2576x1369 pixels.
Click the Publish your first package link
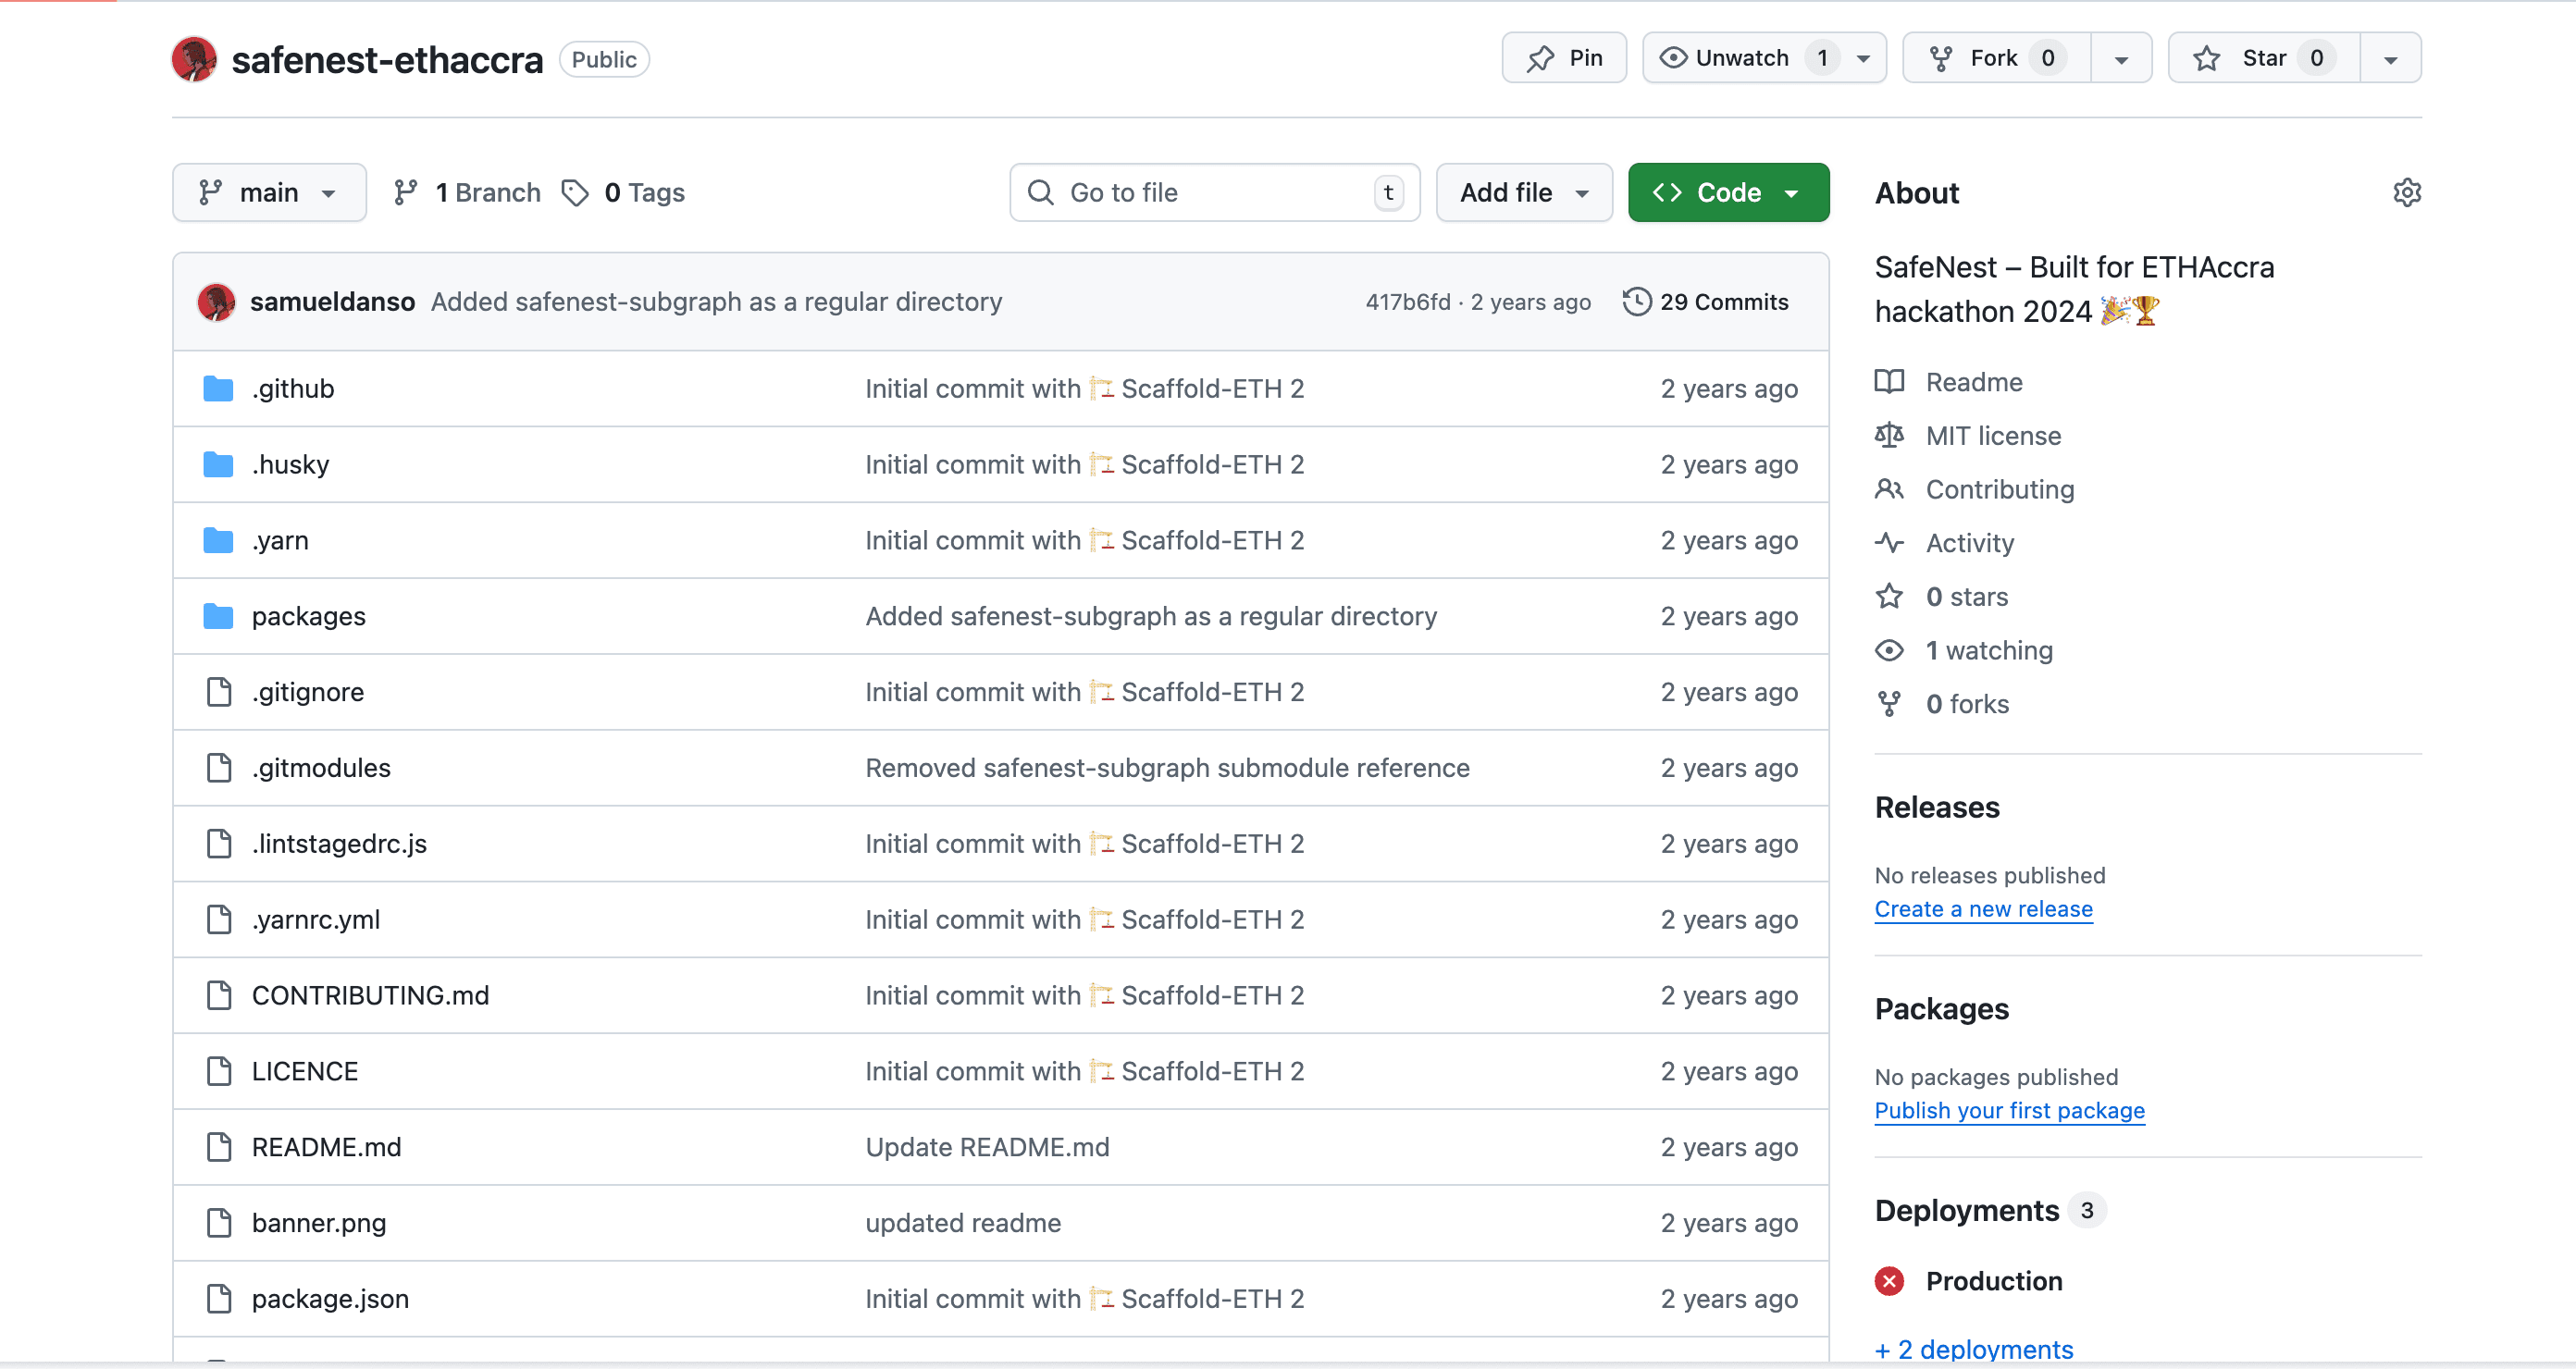click(x=2009, y=1111)
